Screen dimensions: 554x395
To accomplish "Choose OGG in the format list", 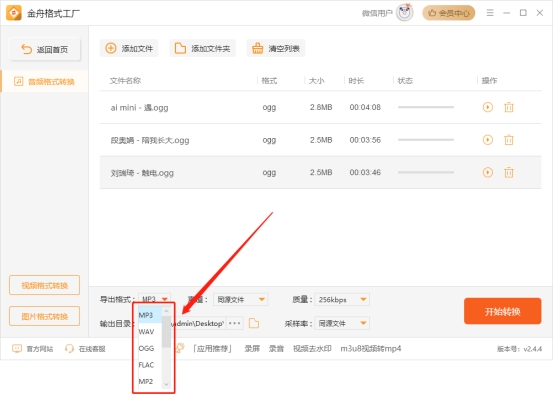I will click(150, 348).
